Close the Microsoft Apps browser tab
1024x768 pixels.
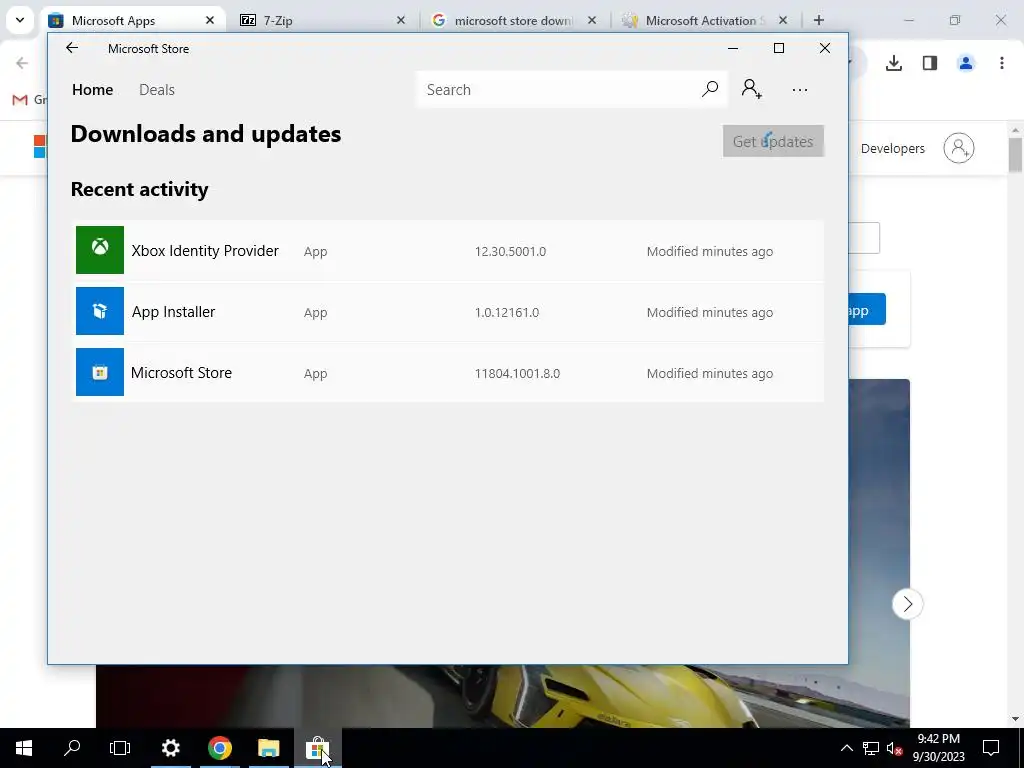point(210,20)
